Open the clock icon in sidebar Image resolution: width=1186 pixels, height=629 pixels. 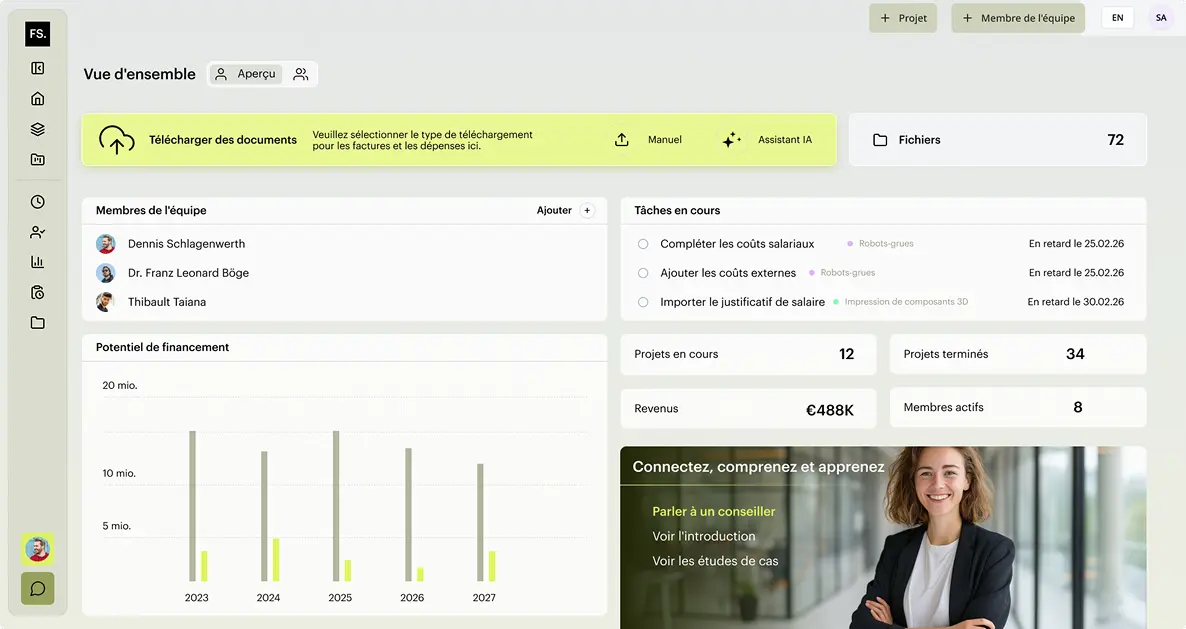coord(38,202)
